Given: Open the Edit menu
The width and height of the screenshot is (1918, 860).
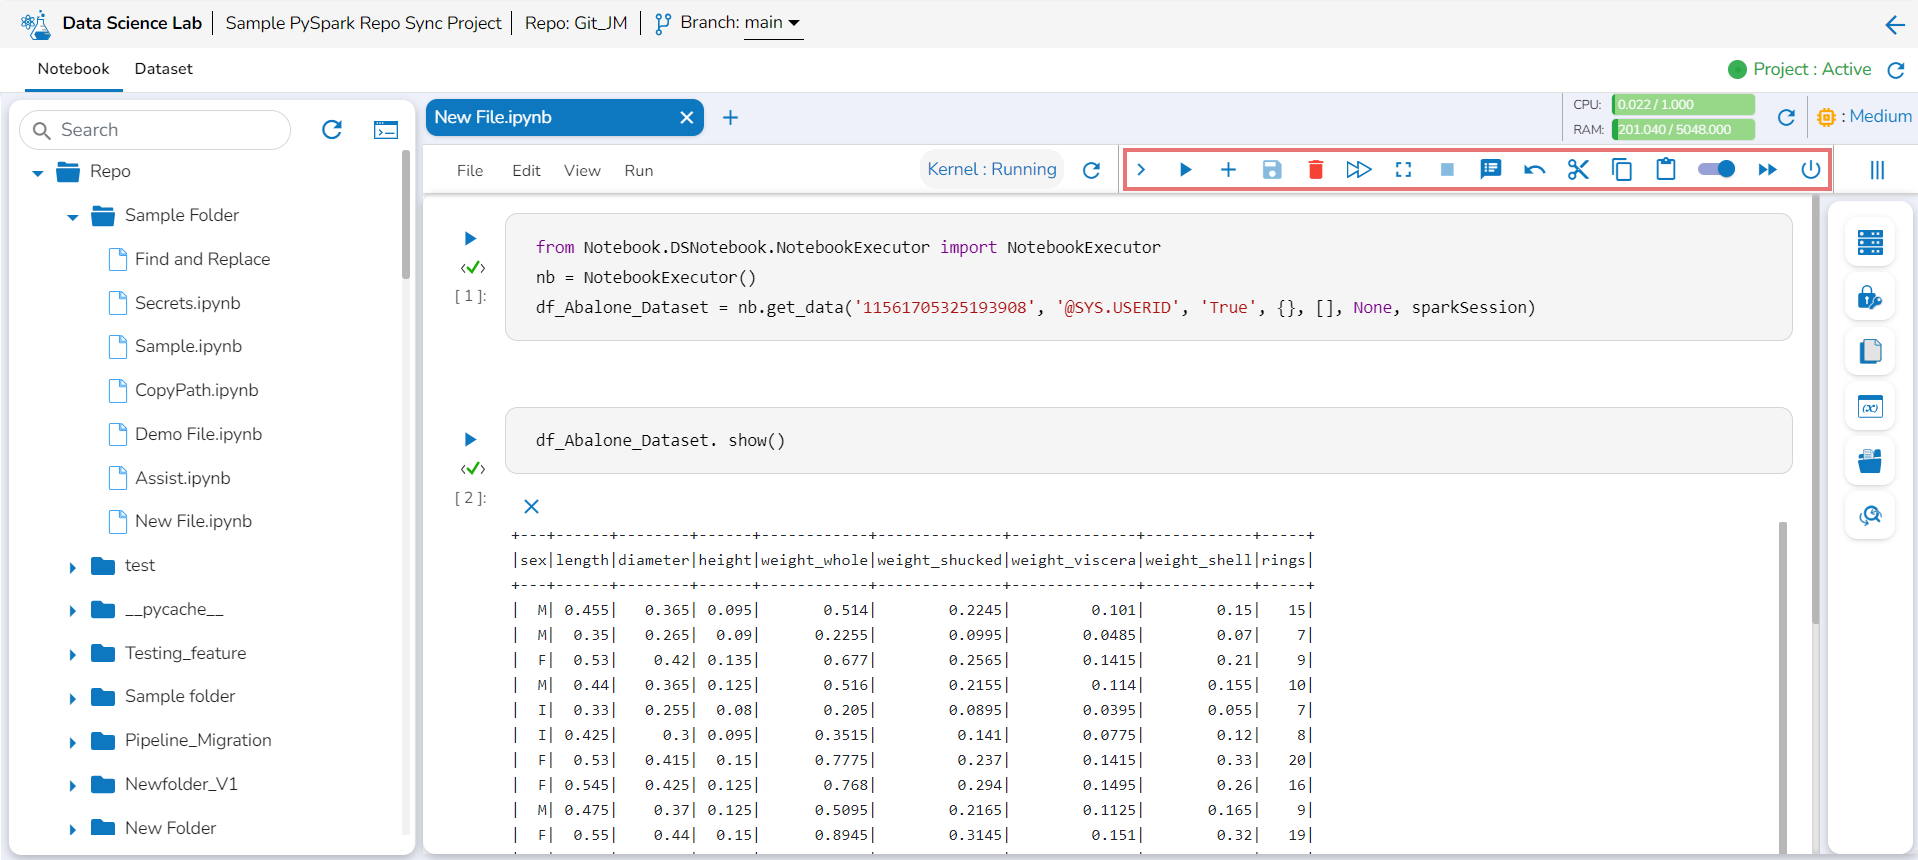Looking at the screenshot, I should click(x=526, y=171).
